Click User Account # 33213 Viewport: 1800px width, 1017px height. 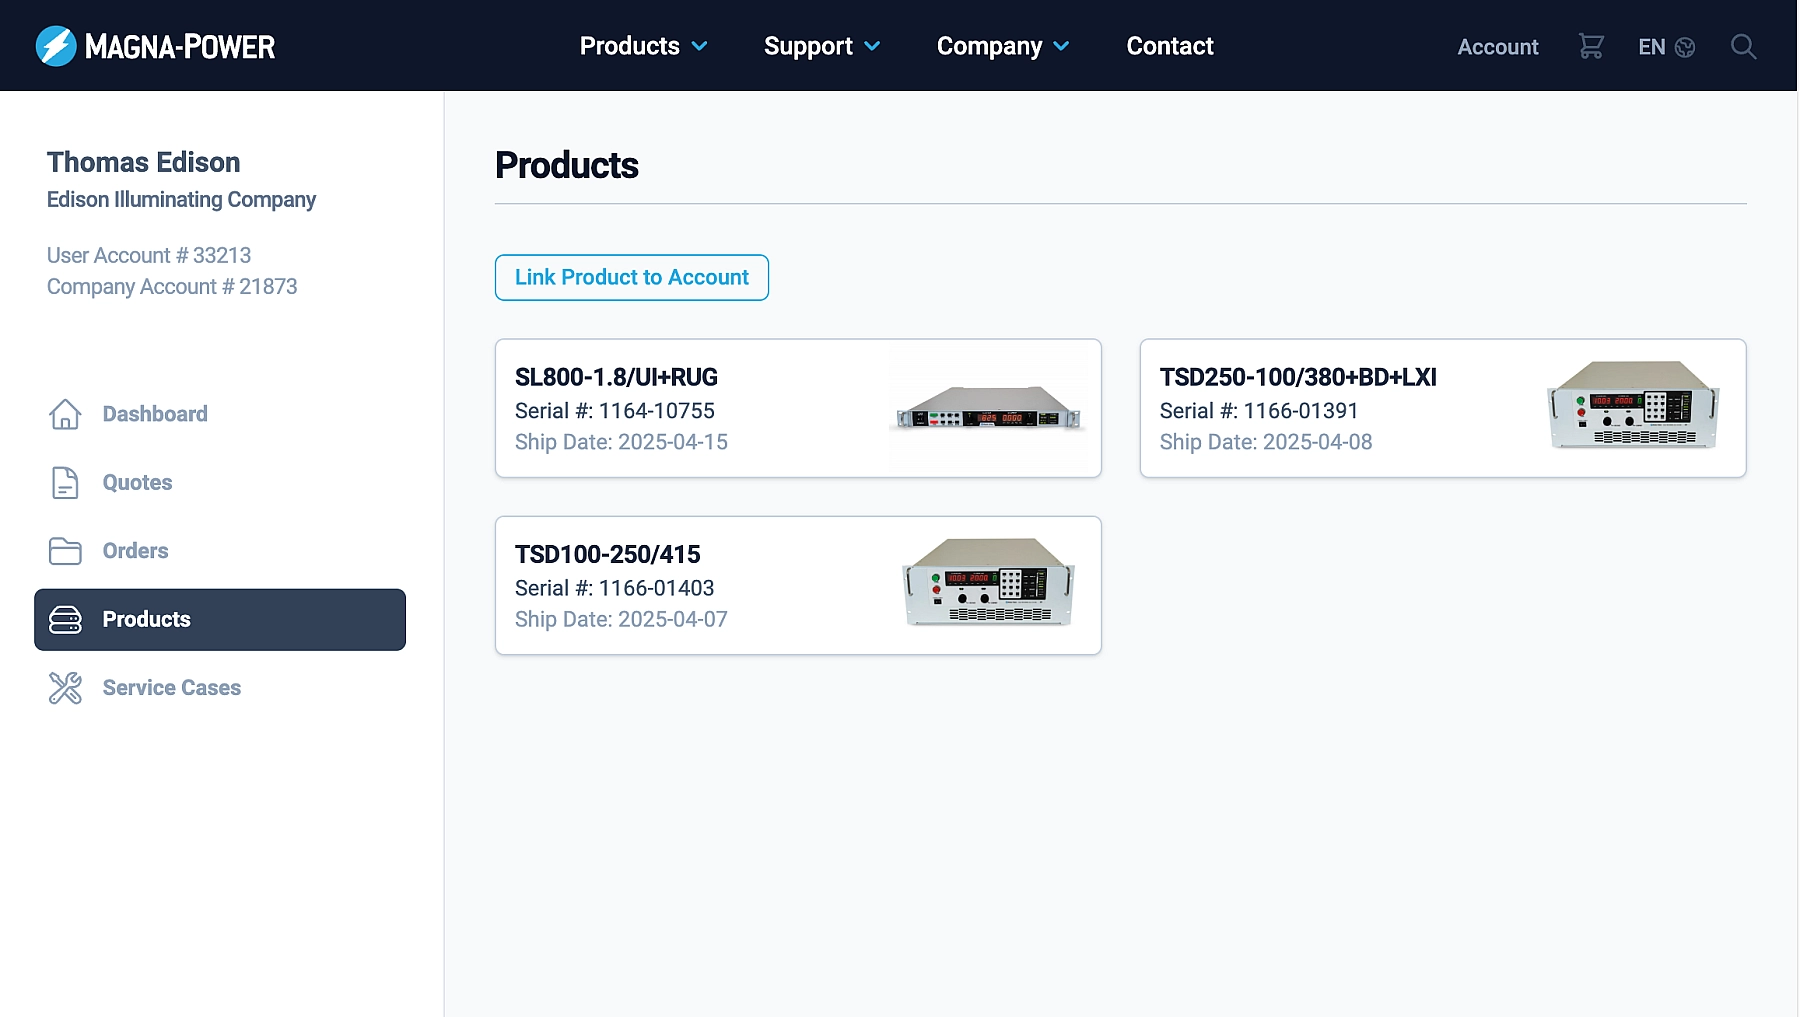tap(149, 256)
